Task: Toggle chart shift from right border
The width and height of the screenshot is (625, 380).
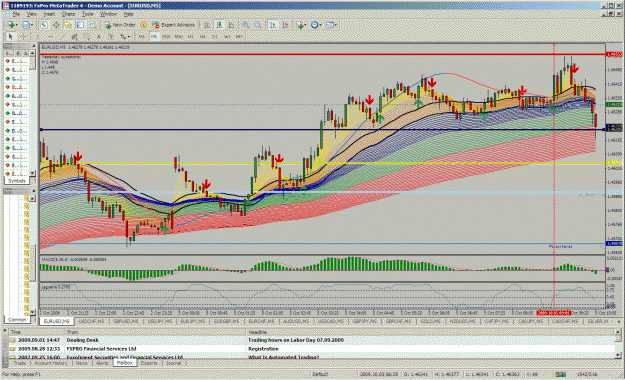Action: 285,25
